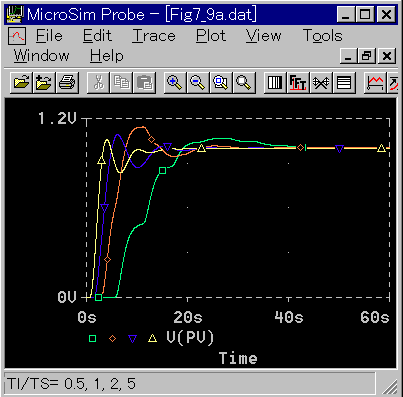
Task: Click the Log Y Axis icon
Action: tap(344, 82)
